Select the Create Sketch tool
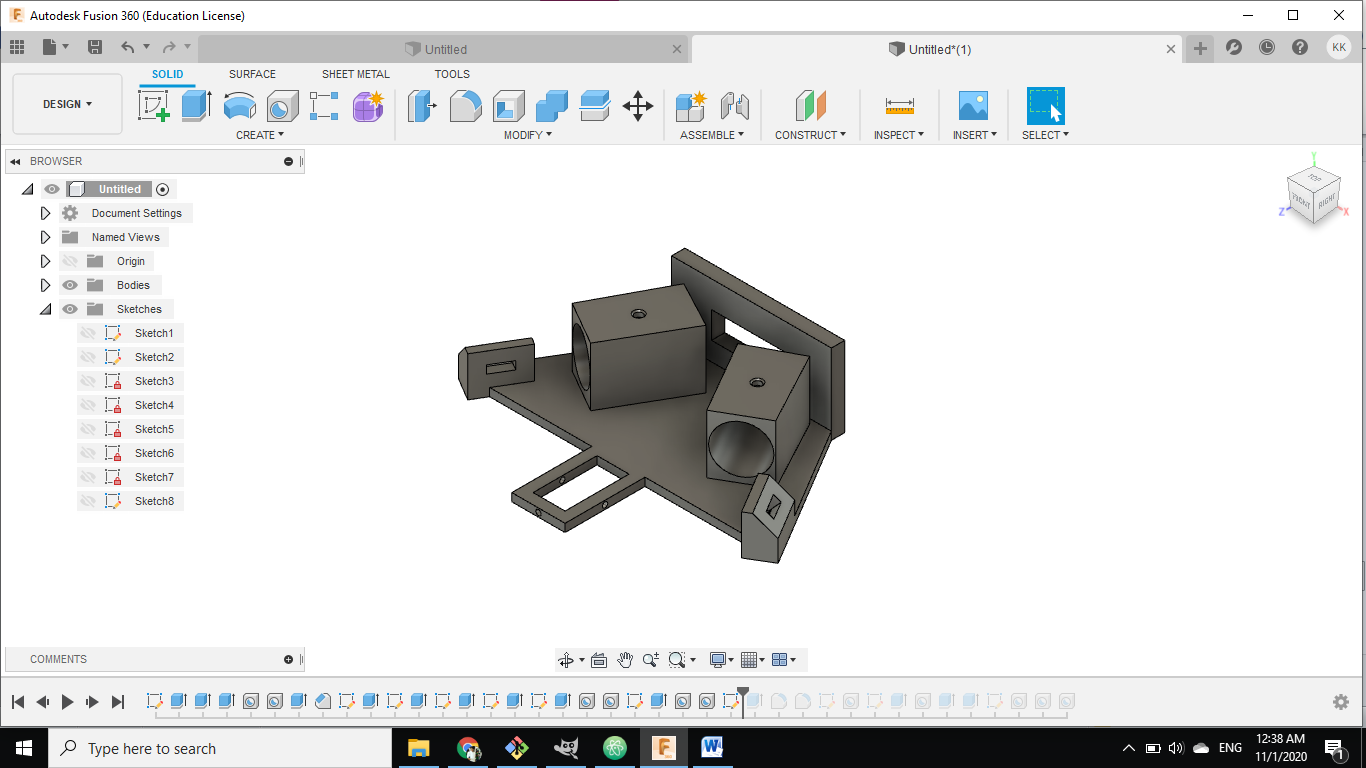The height and width of the screenshot is (768, 1366). 154,105
